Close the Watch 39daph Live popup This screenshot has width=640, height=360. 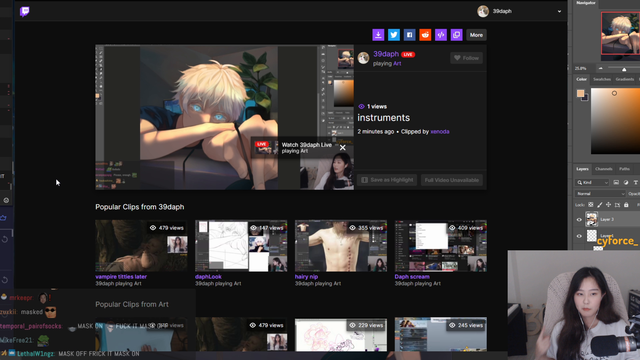342,148
